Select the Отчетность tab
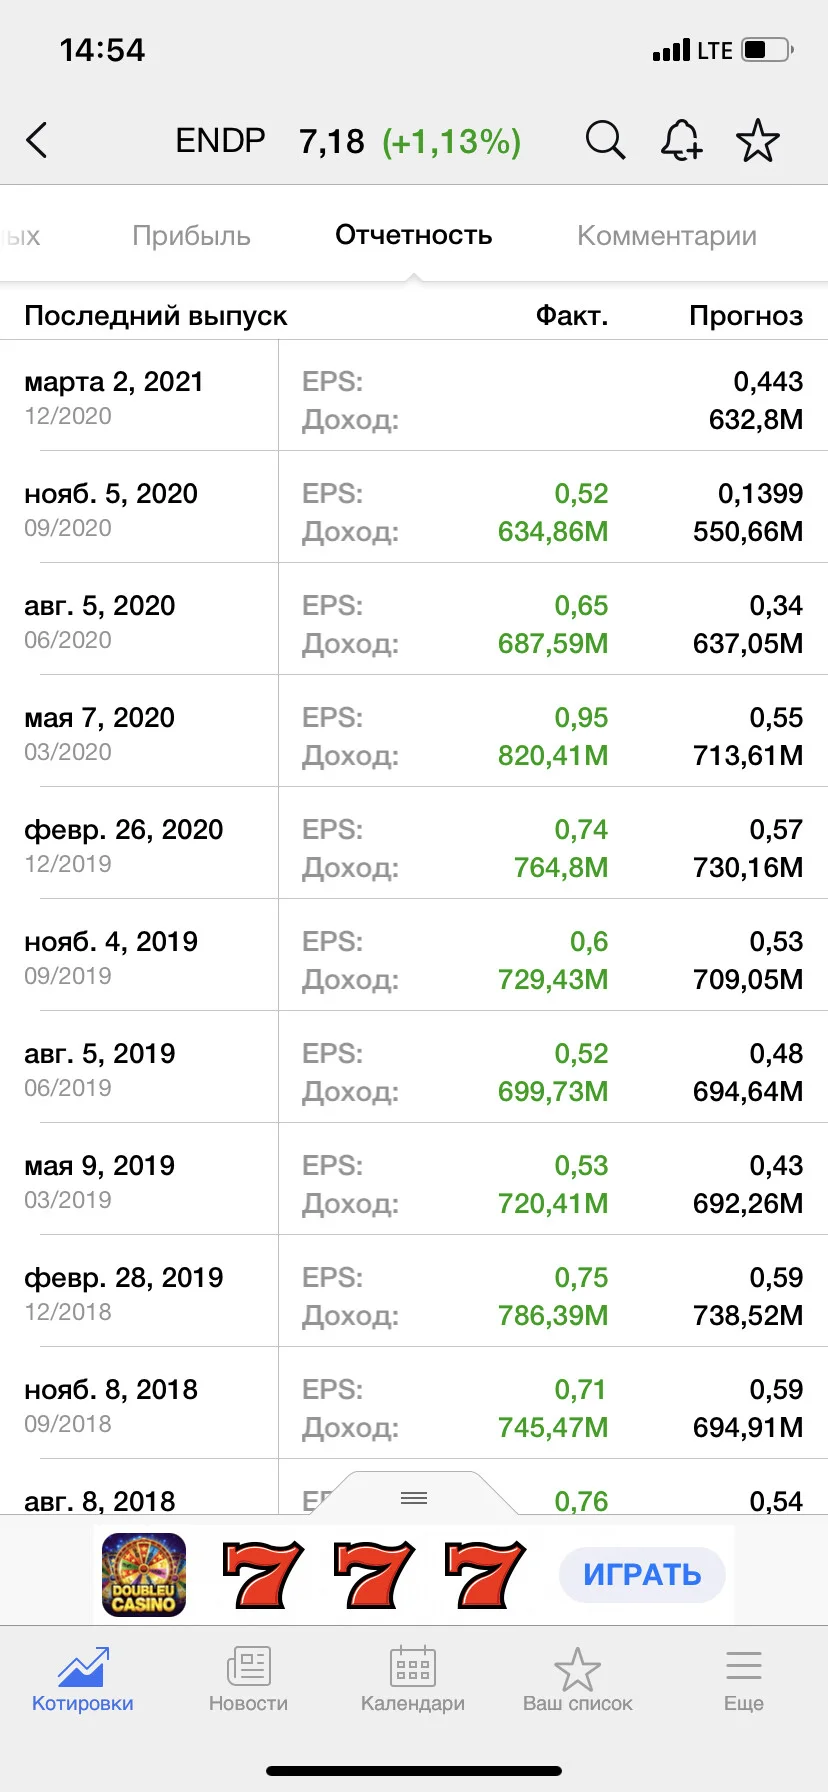 [413, 235]
